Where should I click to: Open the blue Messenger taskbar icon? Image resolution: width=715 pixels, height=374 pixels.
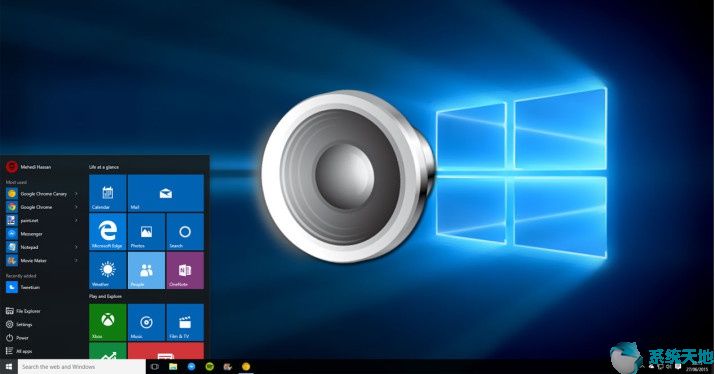pyautogui.click(x=192, y=367)
